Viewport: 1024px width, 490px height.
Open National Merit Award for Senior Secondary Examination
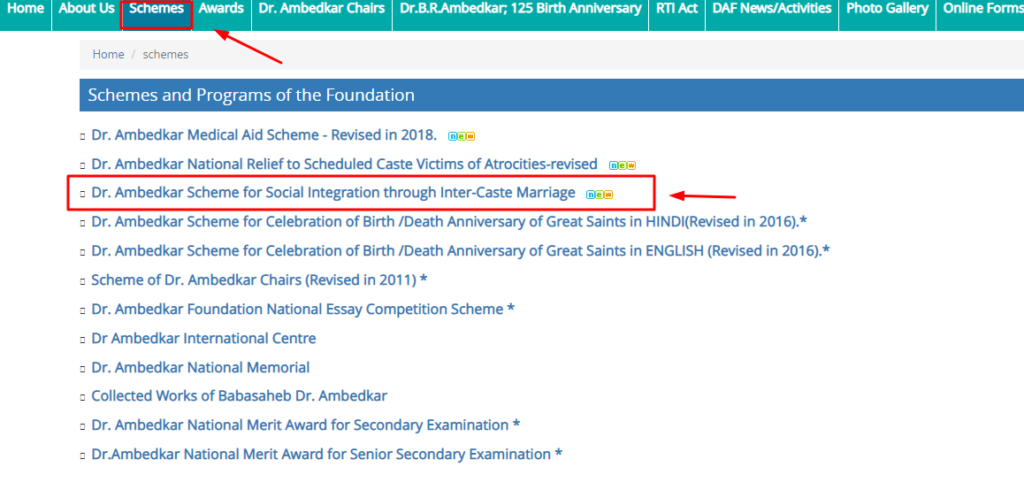pyautogui.click(x=327, y=454)
